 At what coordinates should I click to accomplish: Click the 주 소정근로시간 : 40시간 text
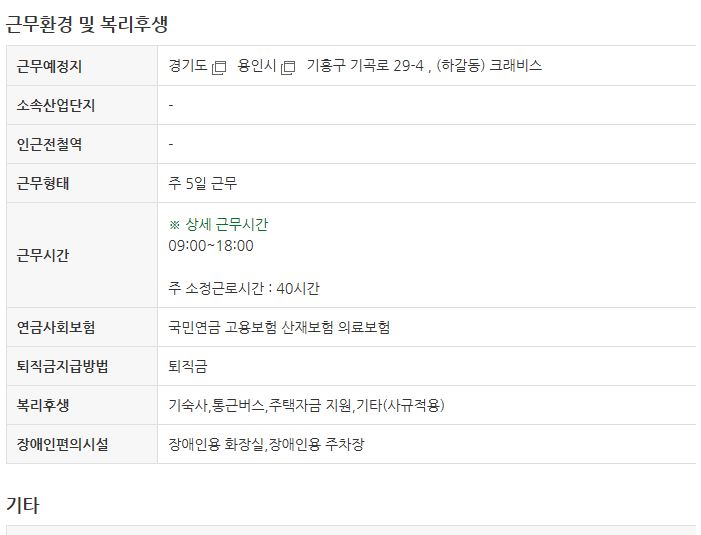[244, 288]
